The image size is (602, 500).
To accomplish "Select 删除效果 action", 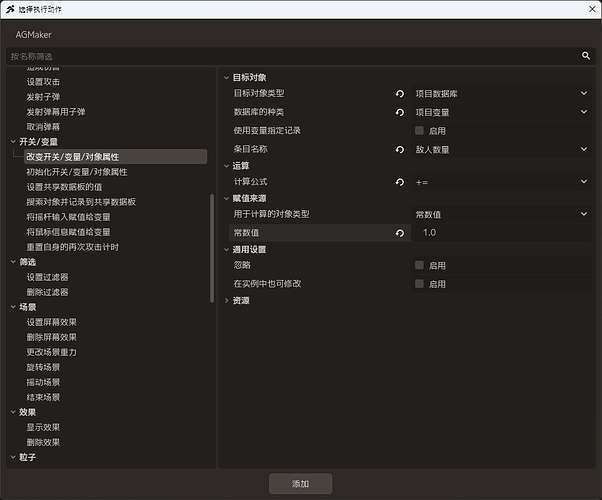I will 43,442.
